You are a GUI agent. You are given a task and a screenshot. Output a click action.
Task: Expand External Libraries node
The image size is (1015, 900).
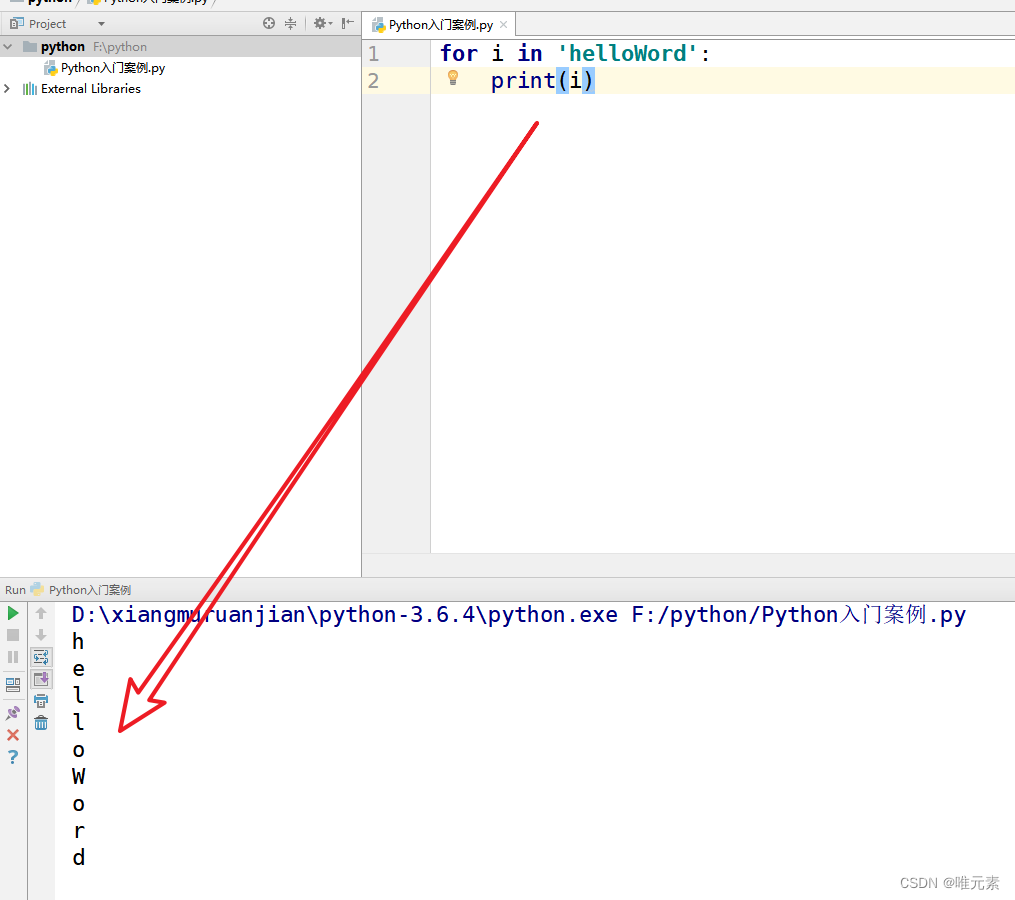pyautogui.click(x=7, y=89)
